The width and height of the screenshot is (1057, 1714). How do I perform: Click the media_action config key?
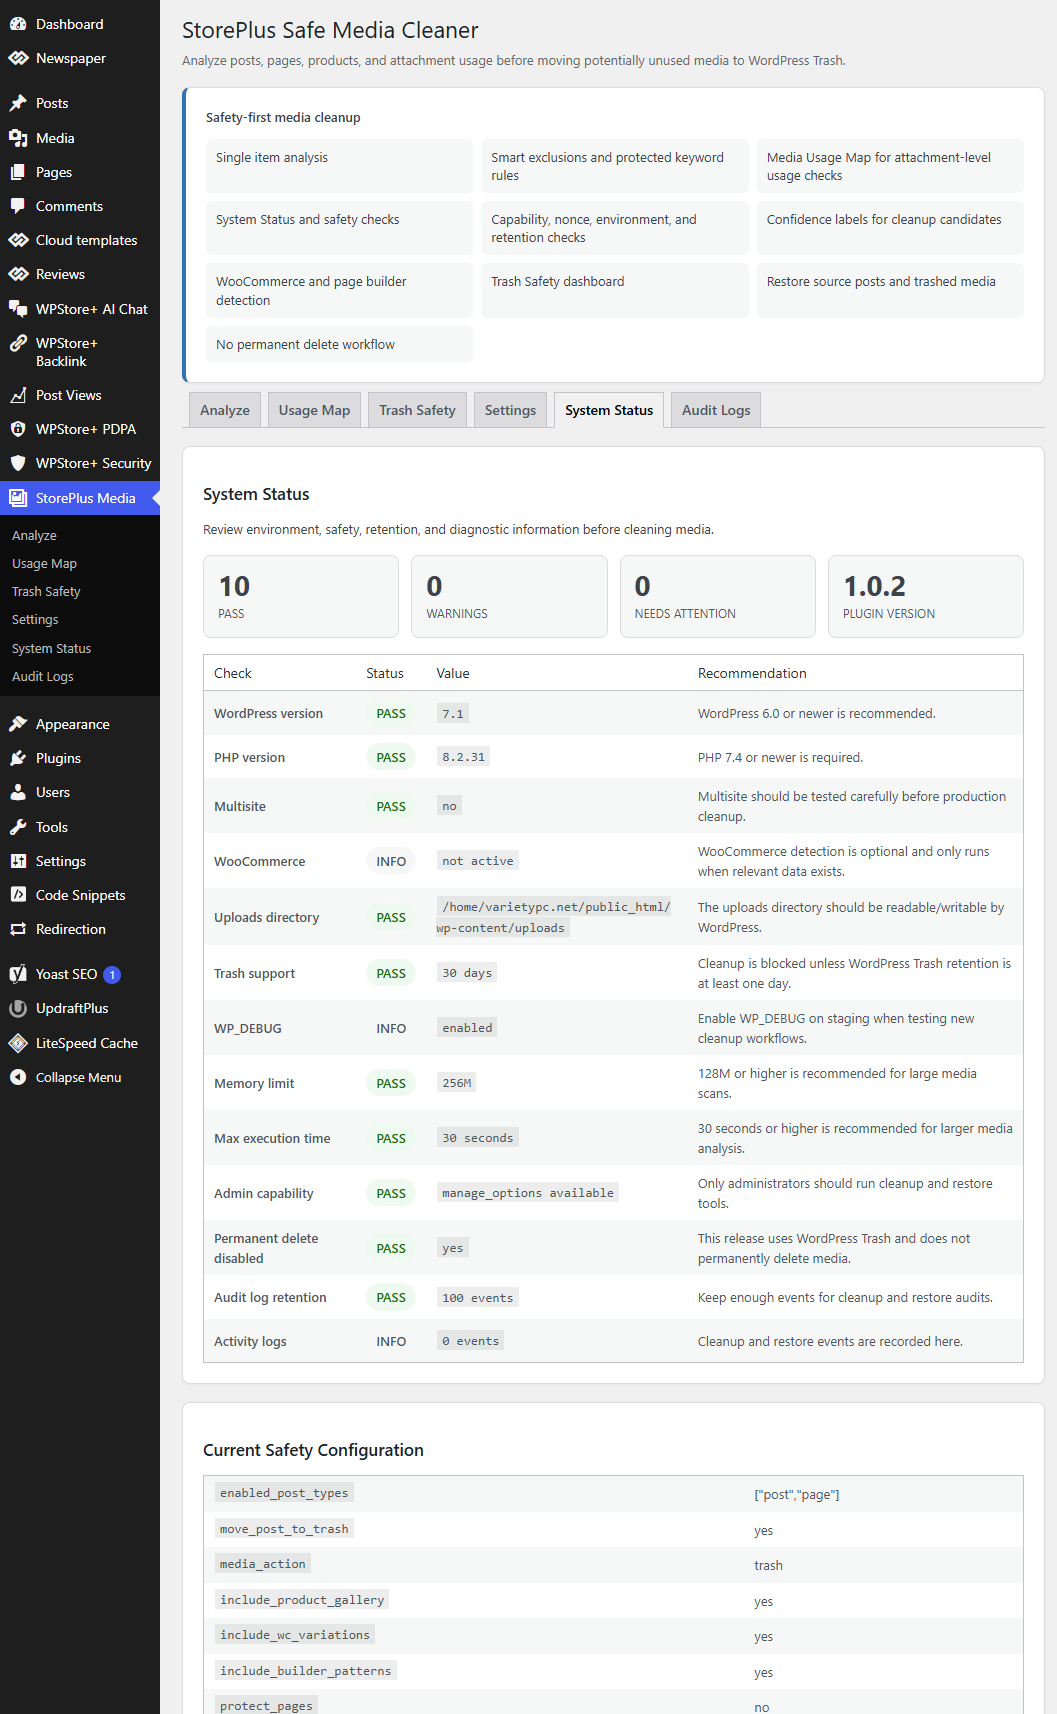pyautogui.click(x=263, y=1564)
